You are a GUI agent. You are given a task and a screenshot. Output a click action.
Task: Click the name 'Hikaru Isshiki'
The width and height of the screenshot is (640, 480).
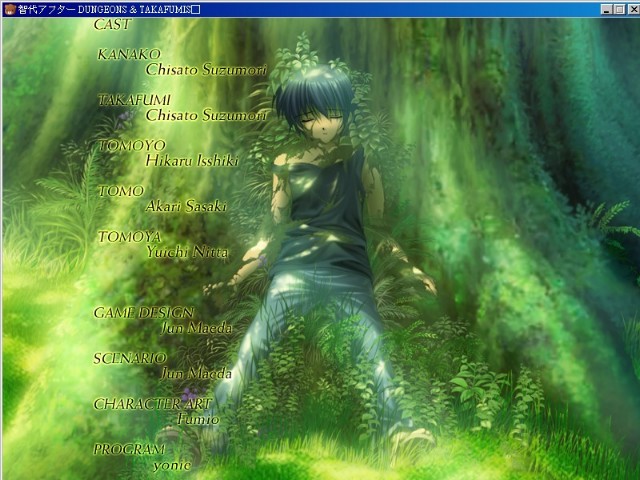(192, 161)
